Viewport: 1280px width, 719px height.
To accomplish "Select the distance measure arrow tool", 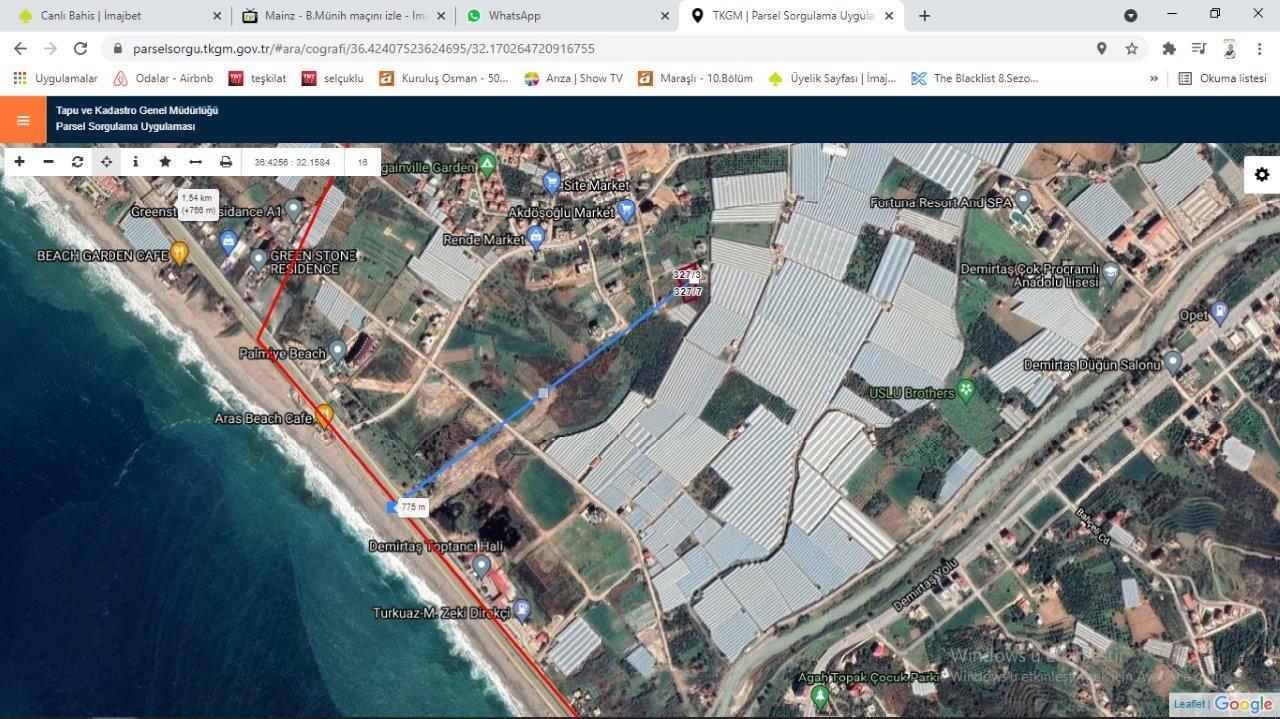I will tap(195, 161).
